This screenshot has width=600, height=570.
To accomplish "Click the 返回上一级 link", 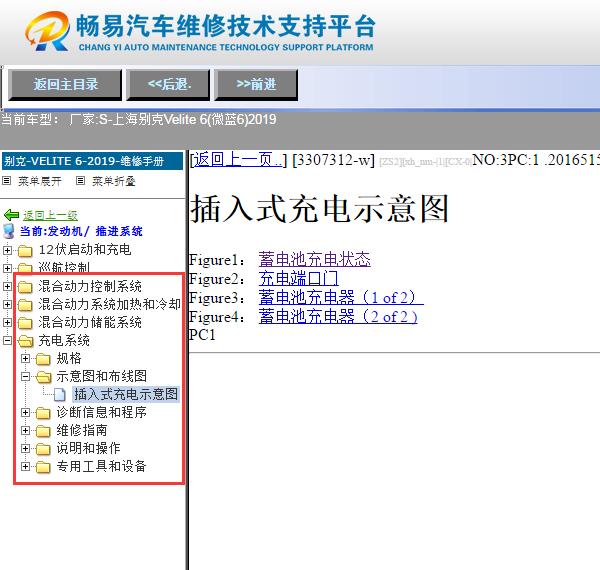I will pos(50,215).
